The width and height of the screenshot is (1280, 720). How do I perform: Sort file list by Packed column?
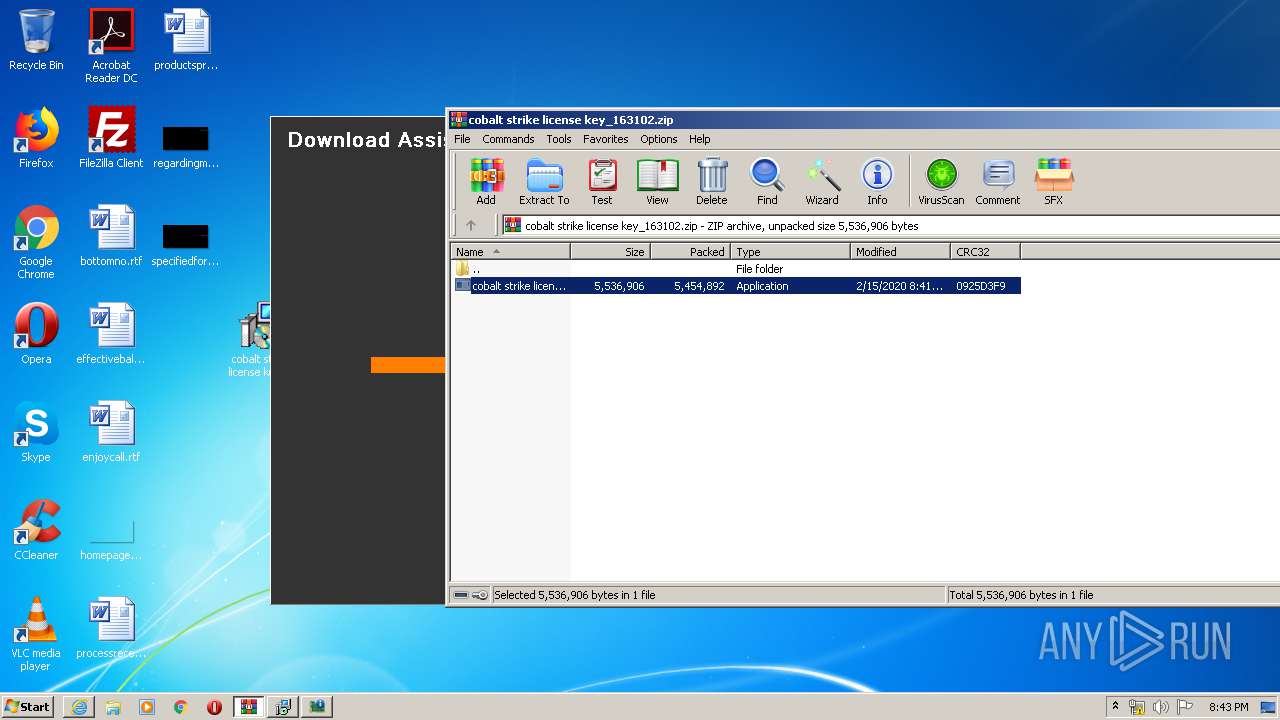pyautogui.click(x=690, y=252)
